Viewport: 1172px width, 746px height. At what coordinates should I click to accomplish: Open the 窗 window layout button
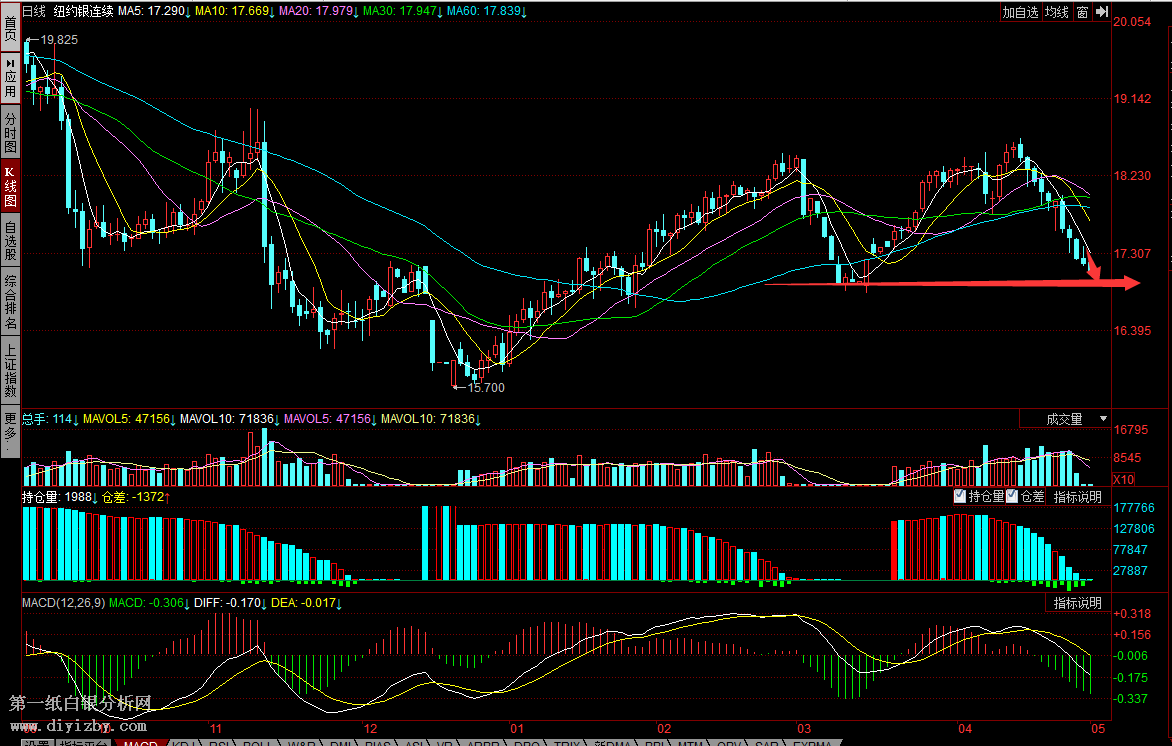tap(1082, 12)
